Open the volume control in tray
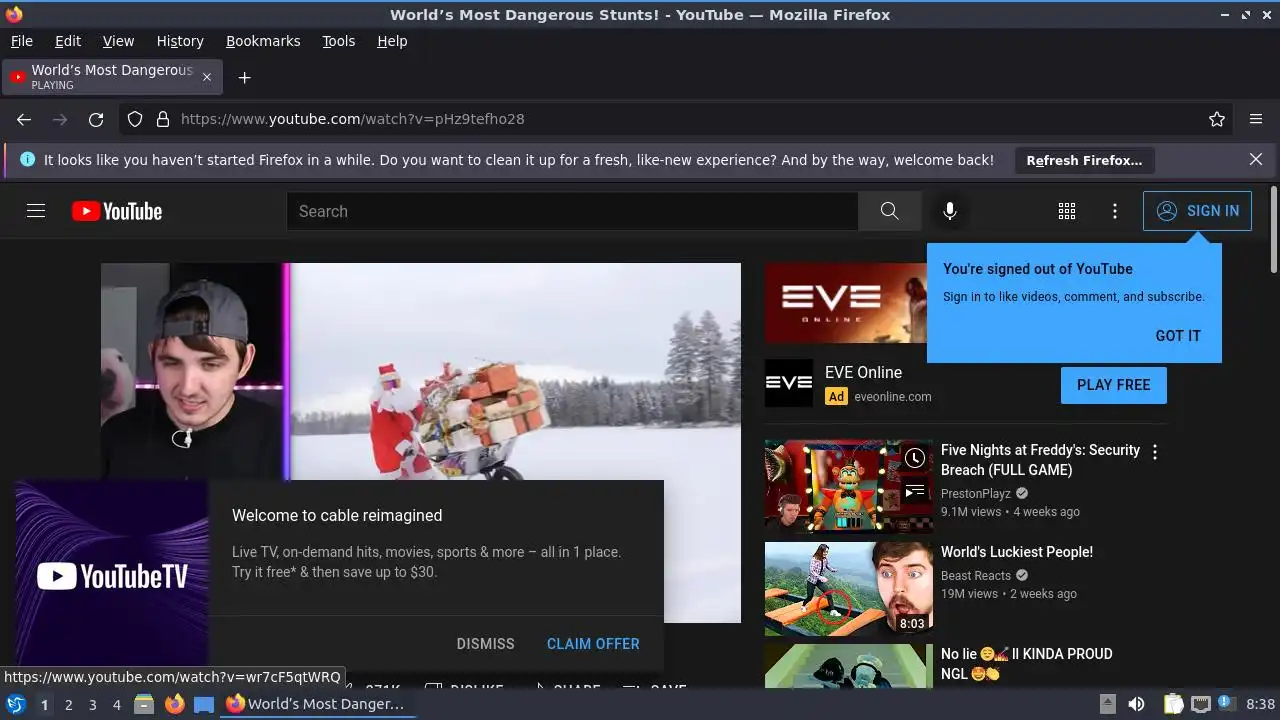The image size is (1280, 720). click(x=1136, y=704)
